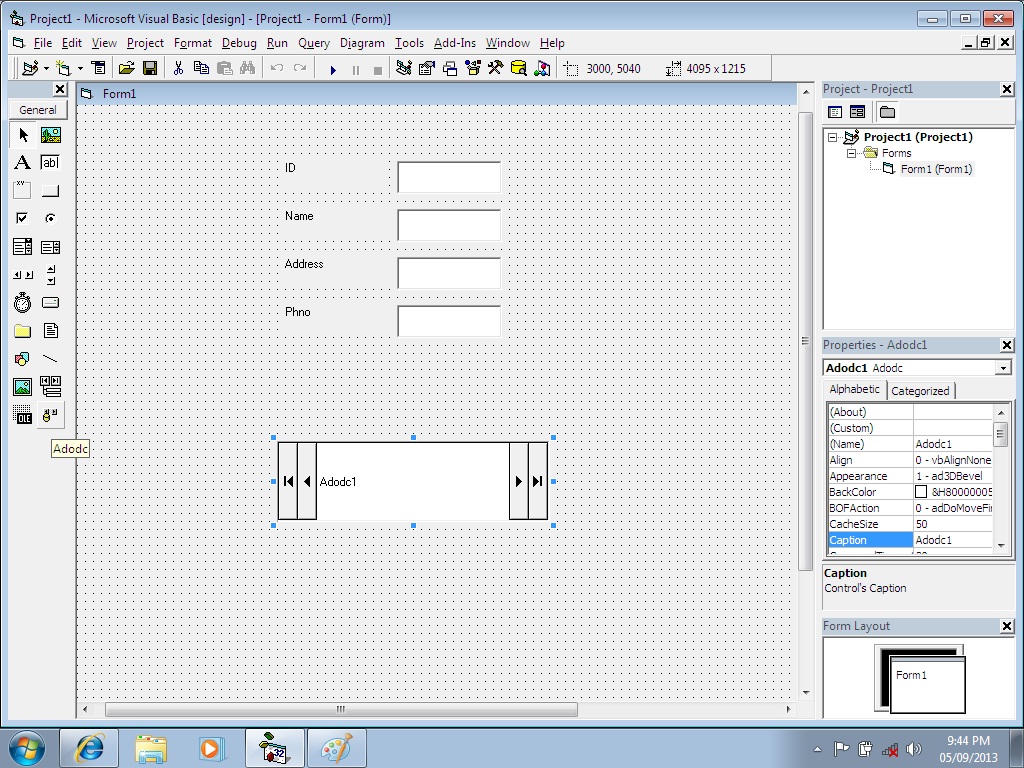The image size is (1024, 768).
Task: Switch to the Categorized properties tab
Action: (920, 391)
